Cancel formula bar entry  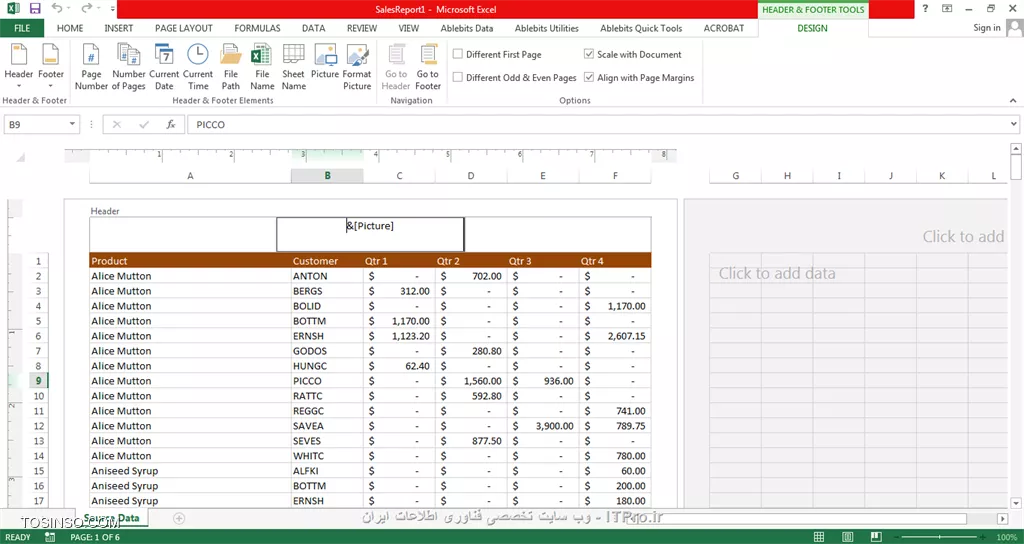point(117,124)
